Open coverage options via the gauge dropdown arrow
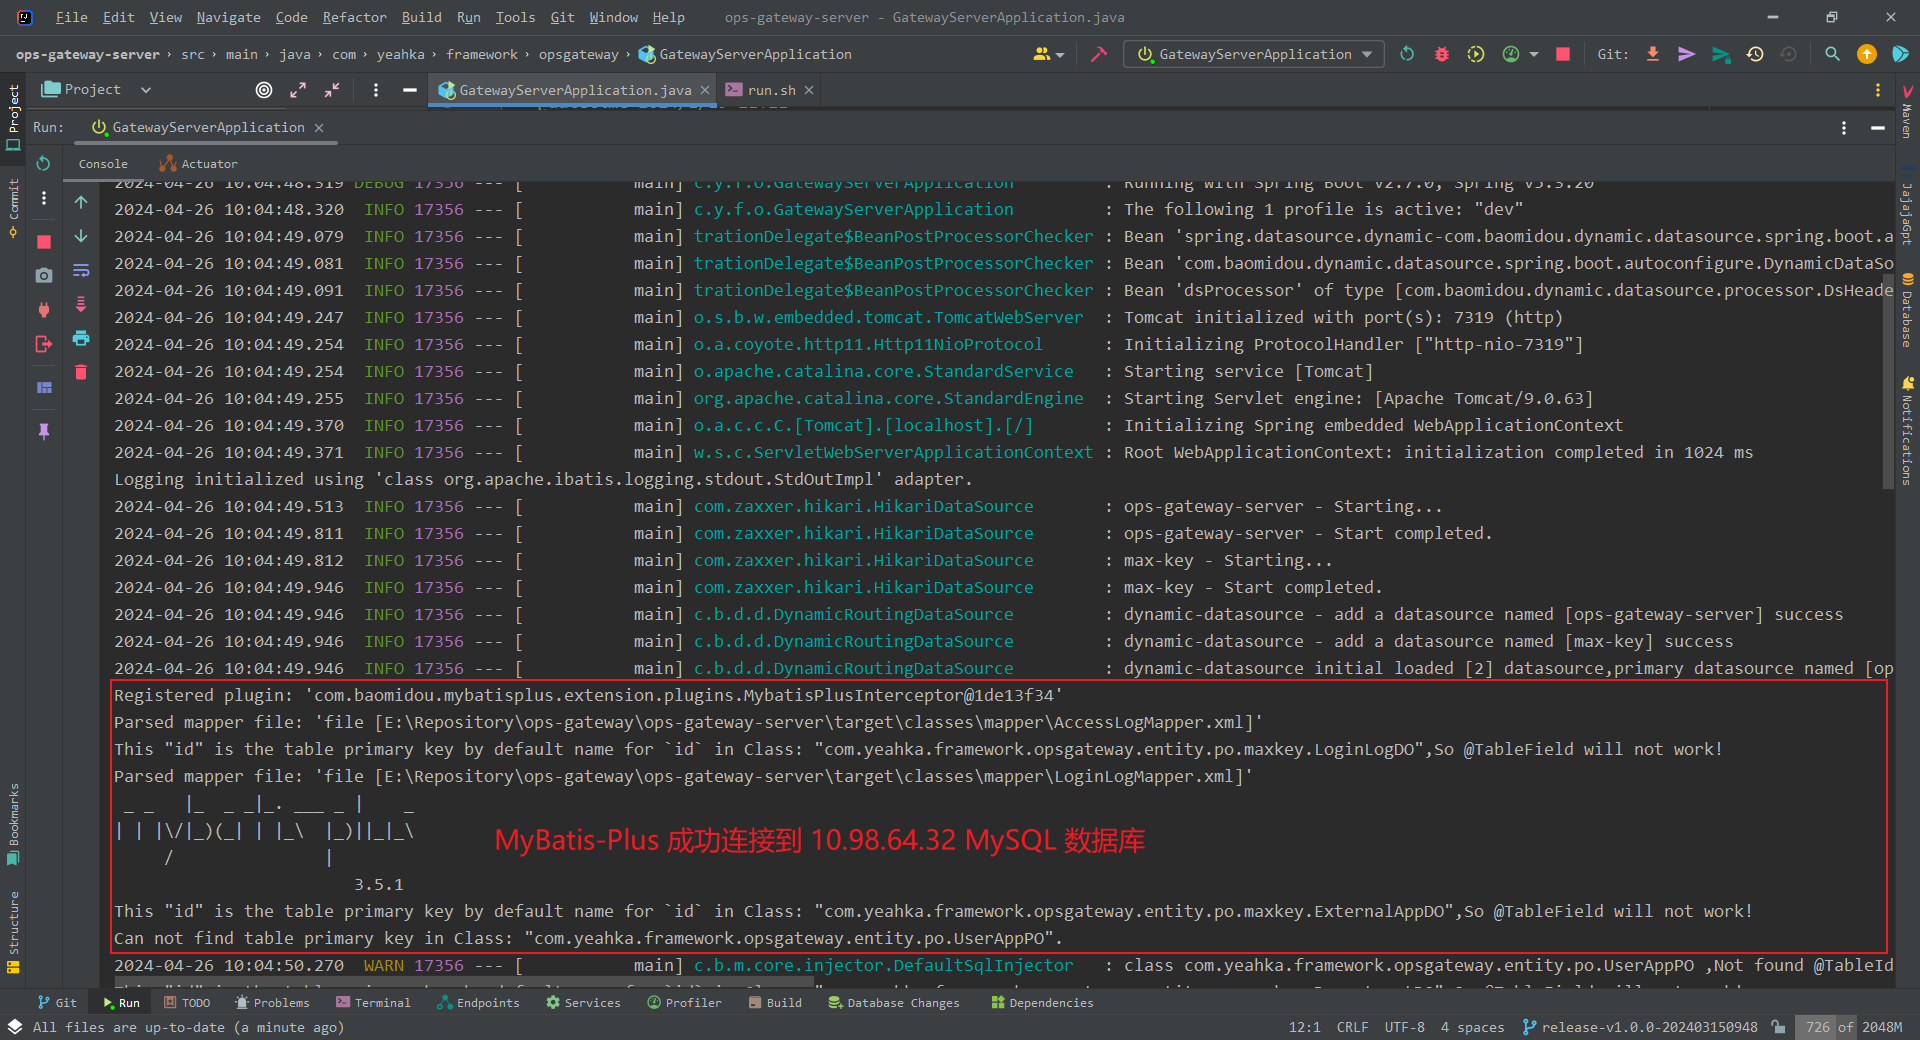The width and height of the screenshot is (1920, 1040). [x=1533, y=54]
